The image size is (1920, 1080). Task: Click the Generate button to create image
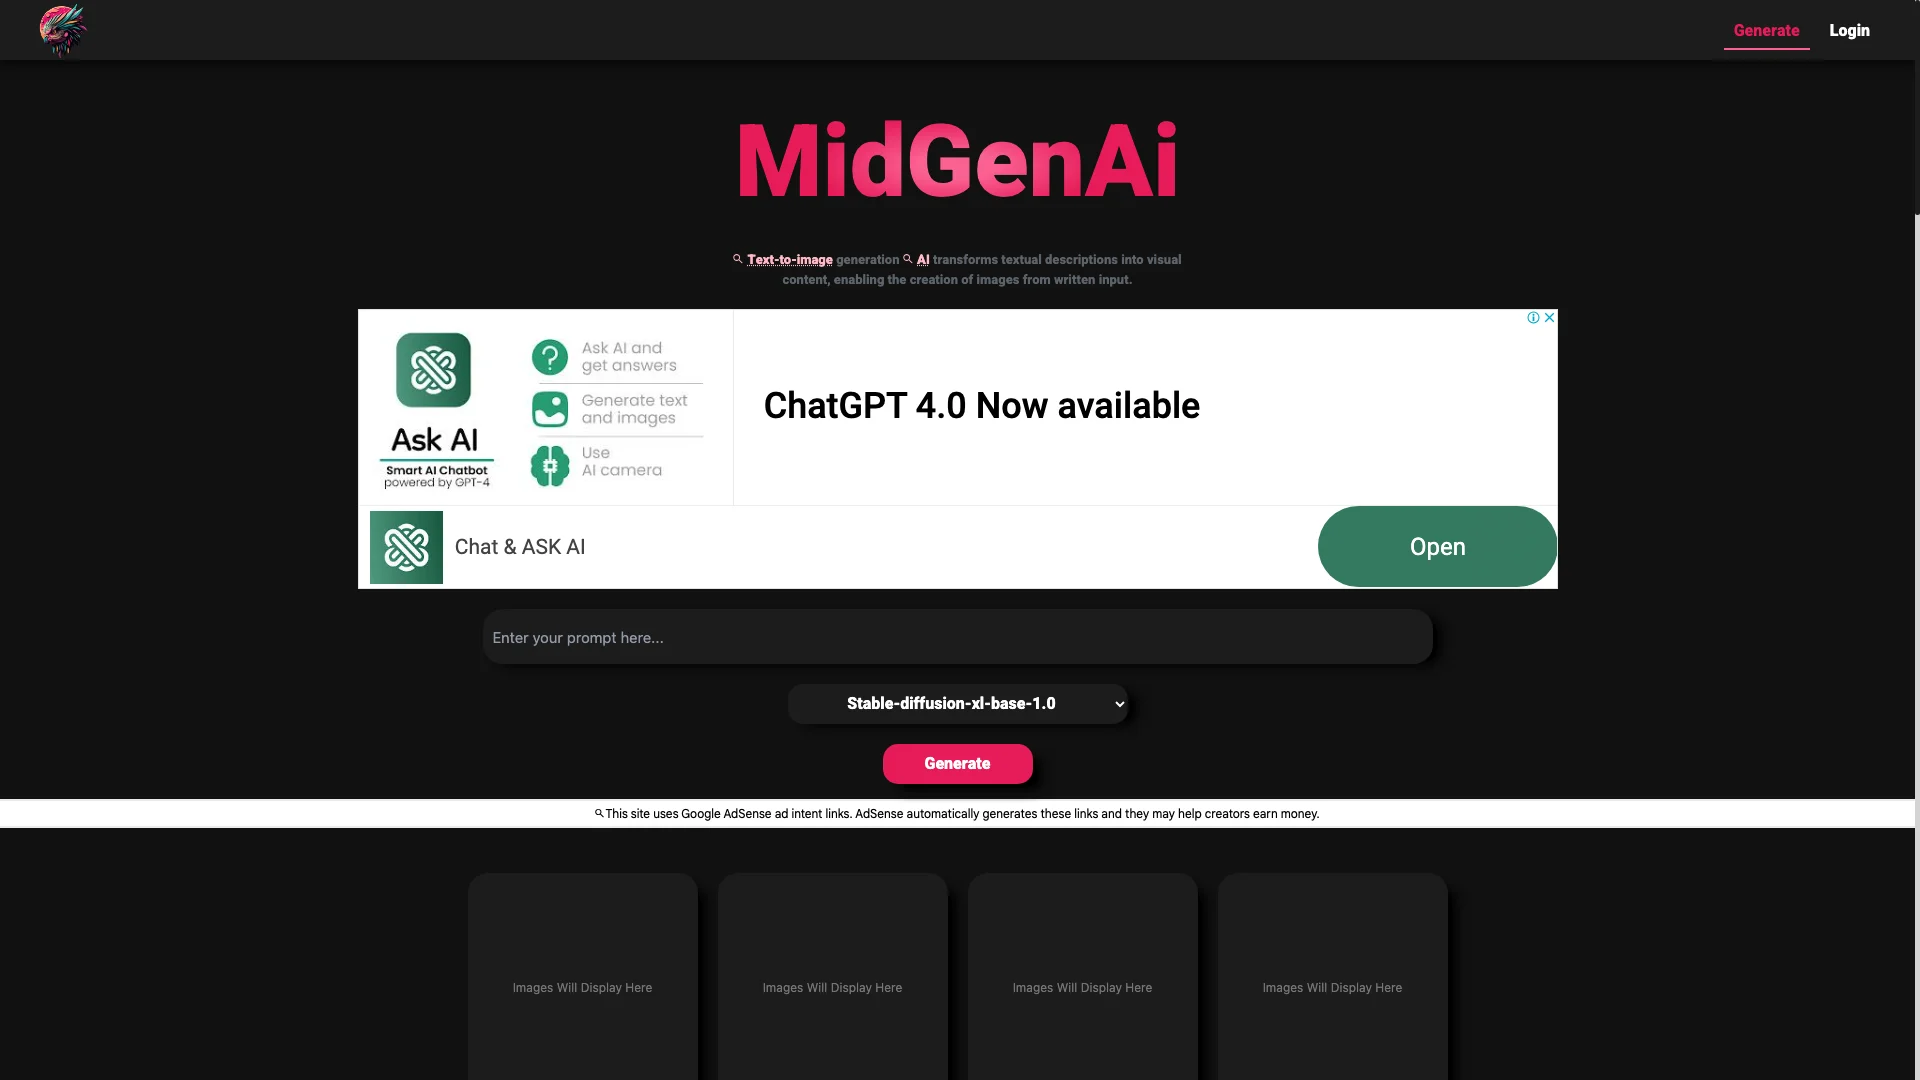[957, 764]
